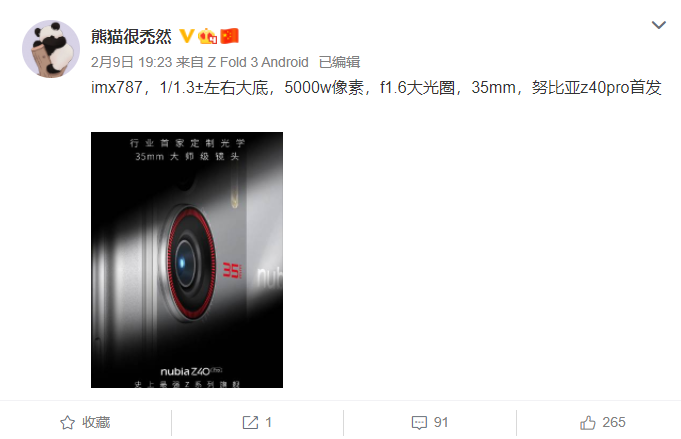Click the membership crown badge icon
681x439 pixels.
coord(208,36)
